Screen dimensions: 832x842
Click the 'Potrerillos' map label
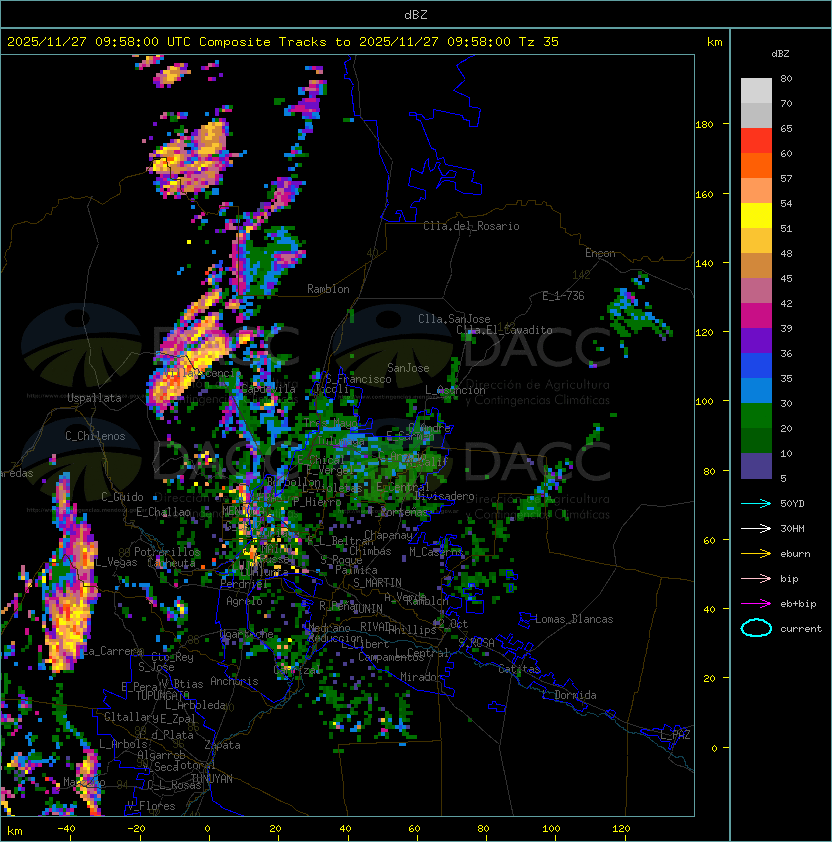click(167, 552)
